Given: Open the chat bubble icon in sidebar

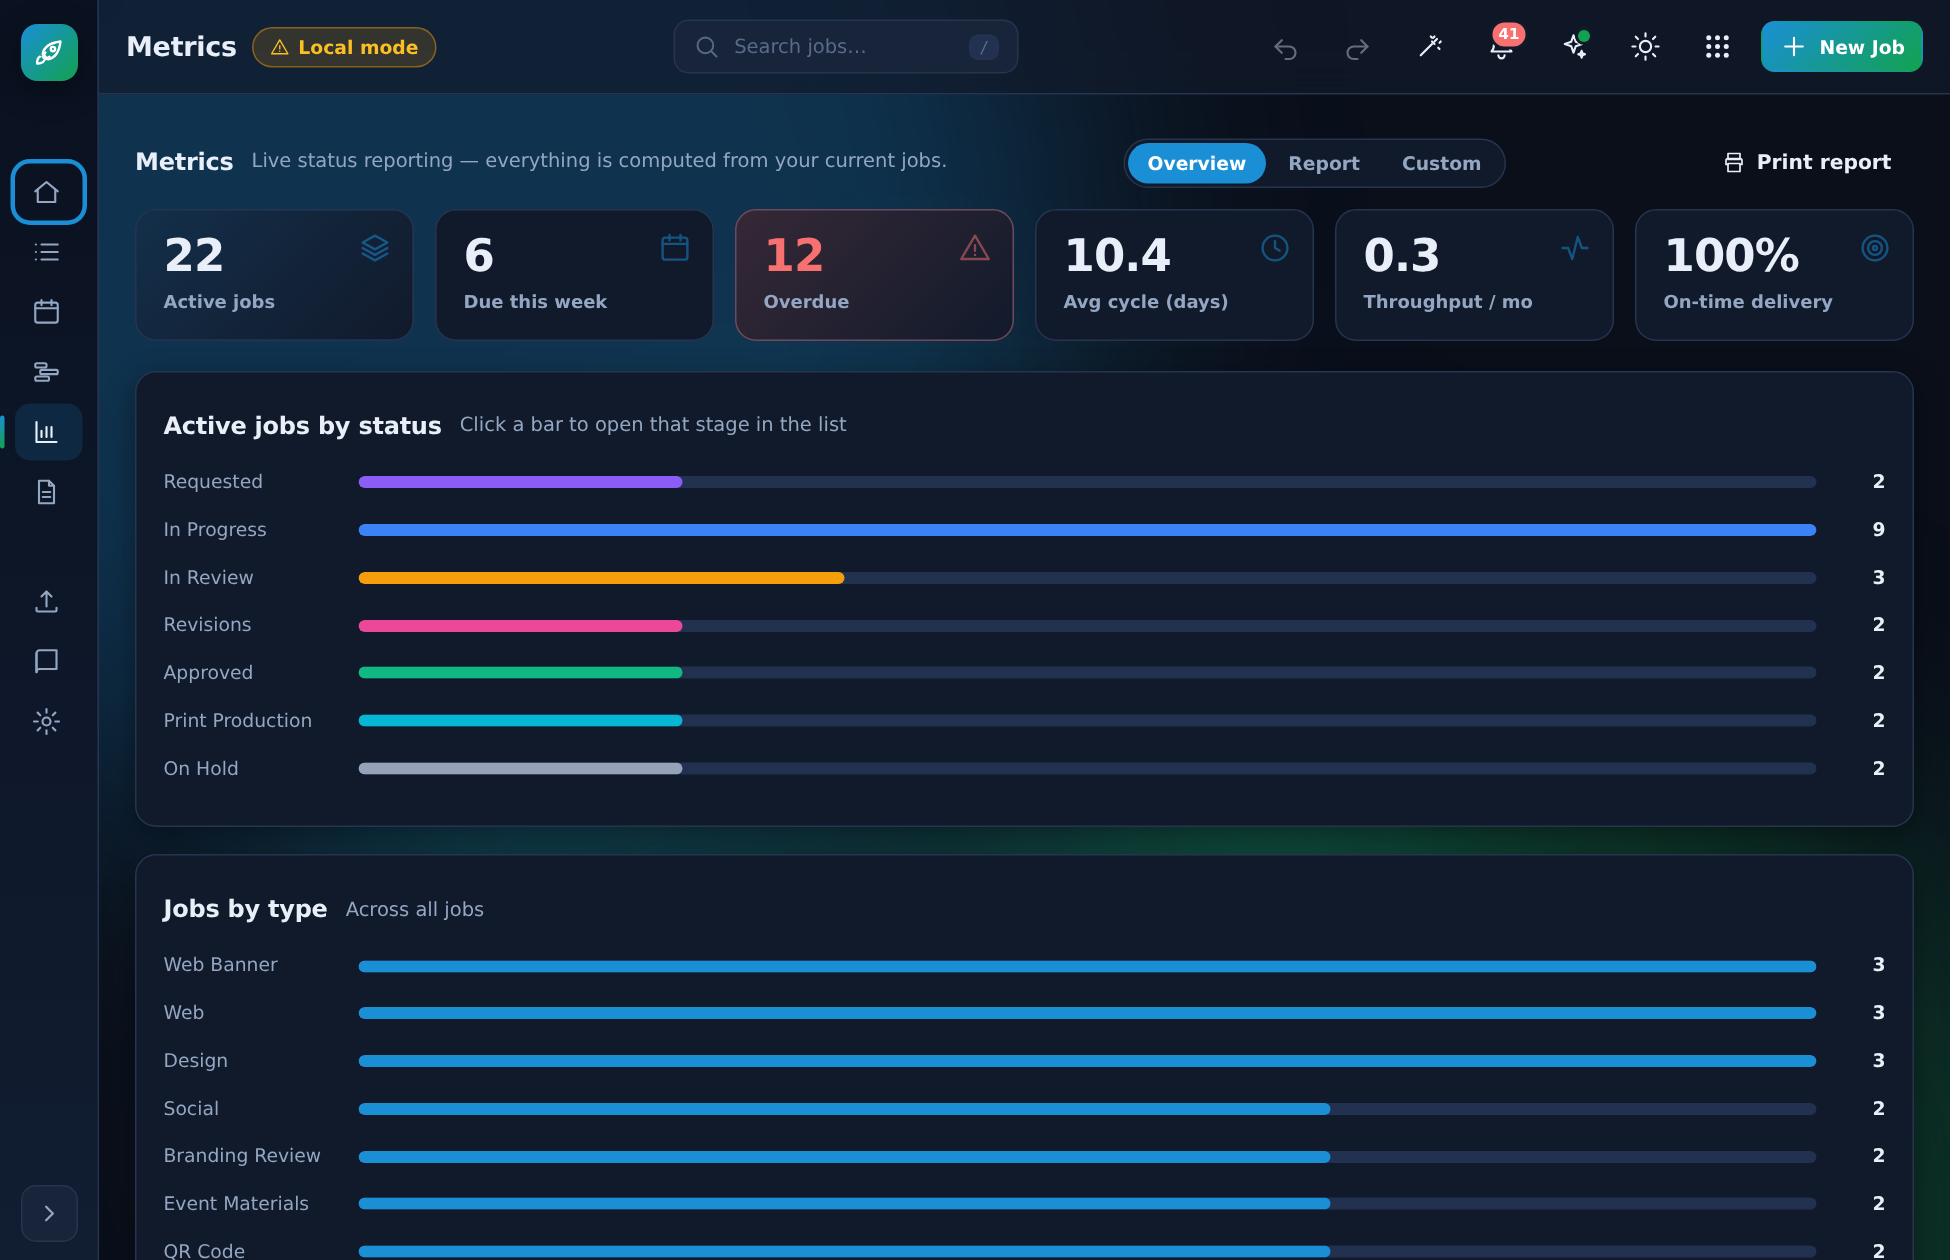Looking at the screenshot, I should [x=47, y=661].
